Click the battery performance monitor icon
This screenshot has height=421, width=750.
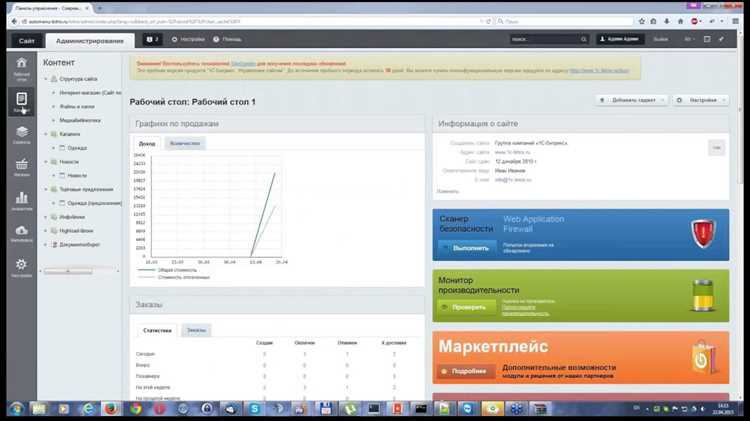coord(703,296)
